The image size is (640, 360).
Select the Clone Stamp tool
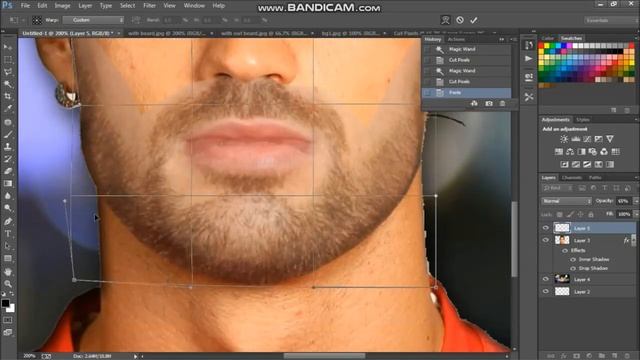(8, 147)
